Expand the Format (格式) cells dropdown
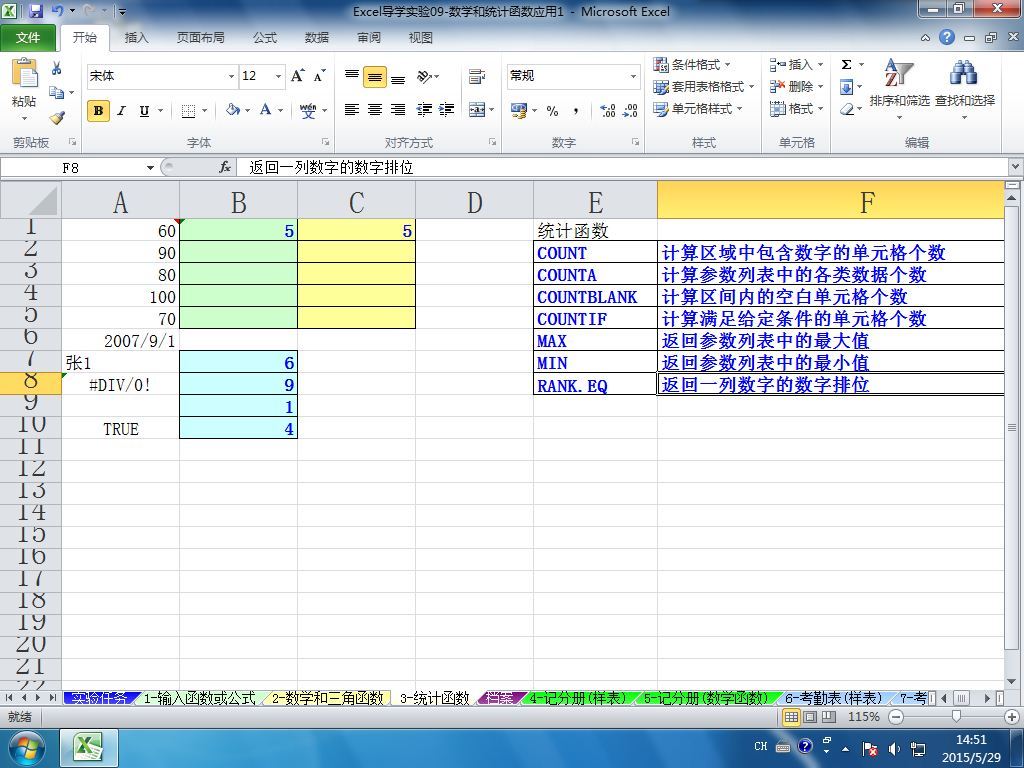Image resolution: width=1024 pixels, height=768 pixels. [820, 108]
